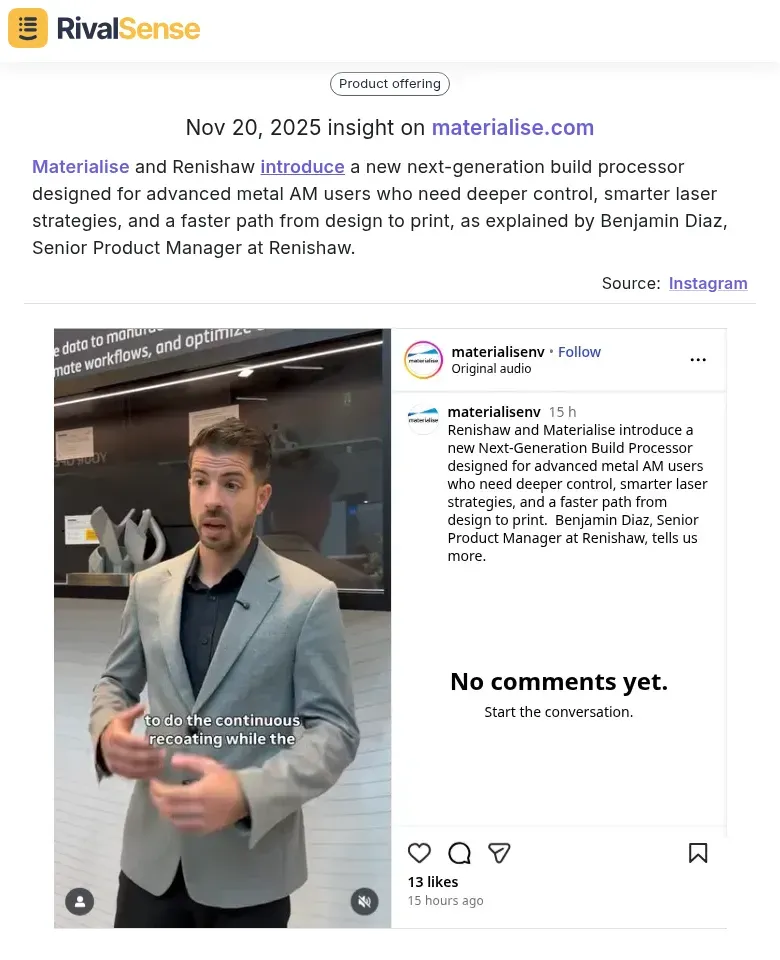The width and height of the screenshot is (780, 960).
Task: View the source on Instagram
Action: (x=708, y=283)
